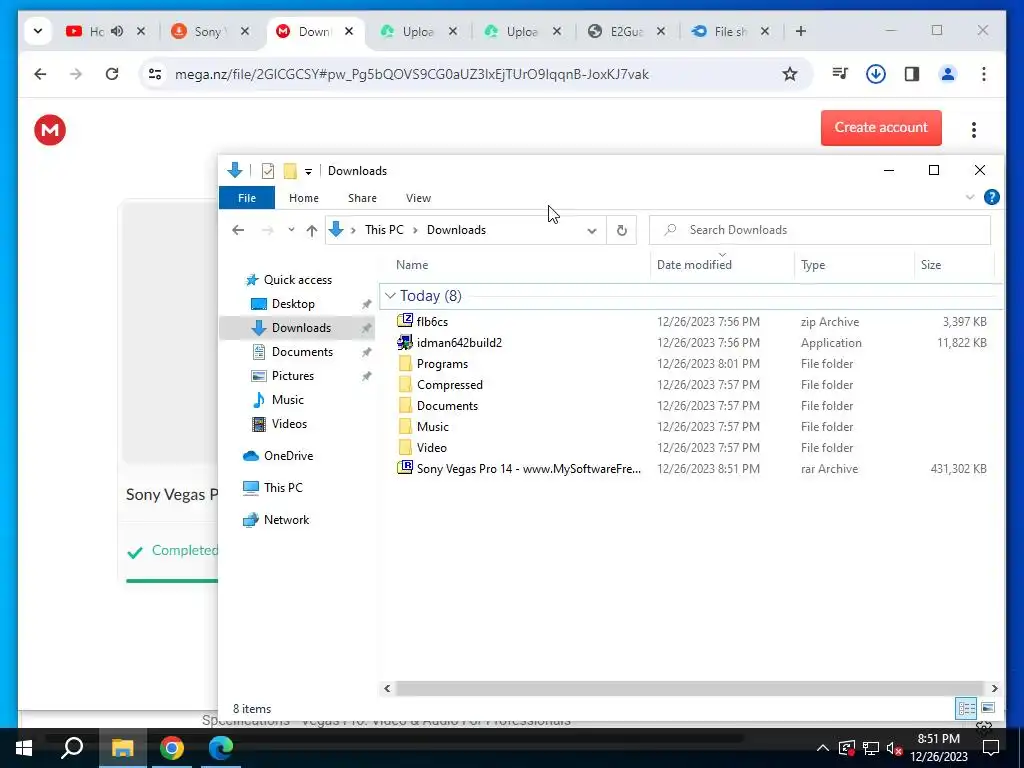Open Windows Start menu
This screenshot has width=1024, height=768.
24,748
